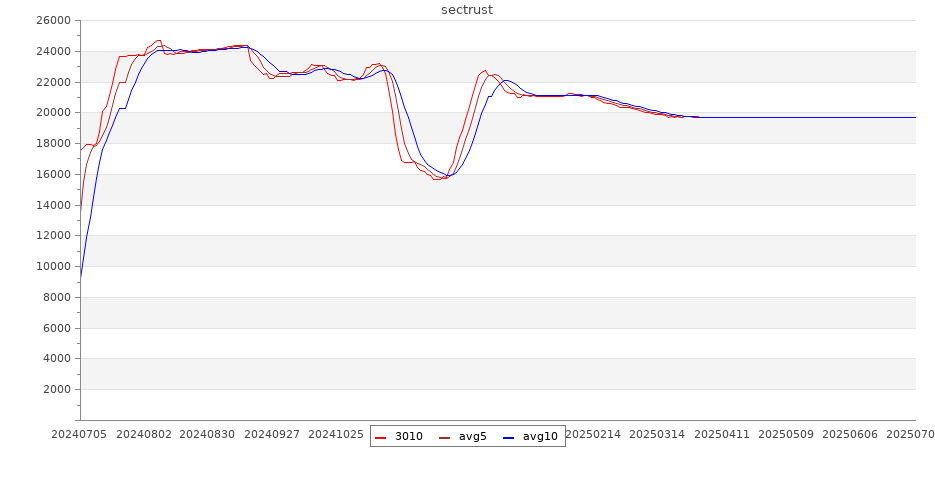Image resolution: width=935 pixels, height=500 pixels.
Task: Click y-axis label 18000
Action: pyautogui.click(x=54, y=143)
